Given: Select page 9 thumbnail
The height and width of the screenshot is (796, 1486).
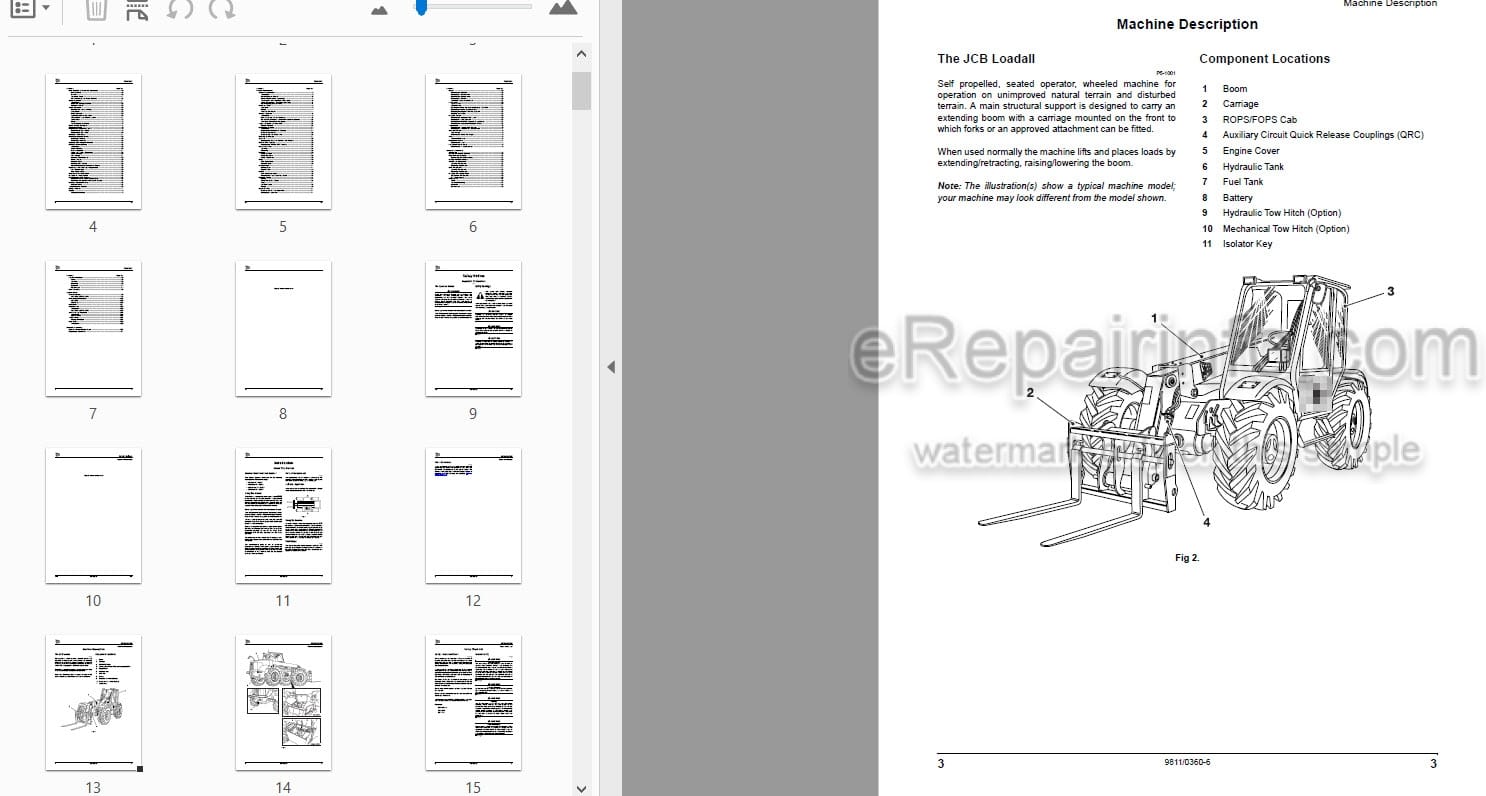Looking at the screenshot, I should (x=473, y=328).
